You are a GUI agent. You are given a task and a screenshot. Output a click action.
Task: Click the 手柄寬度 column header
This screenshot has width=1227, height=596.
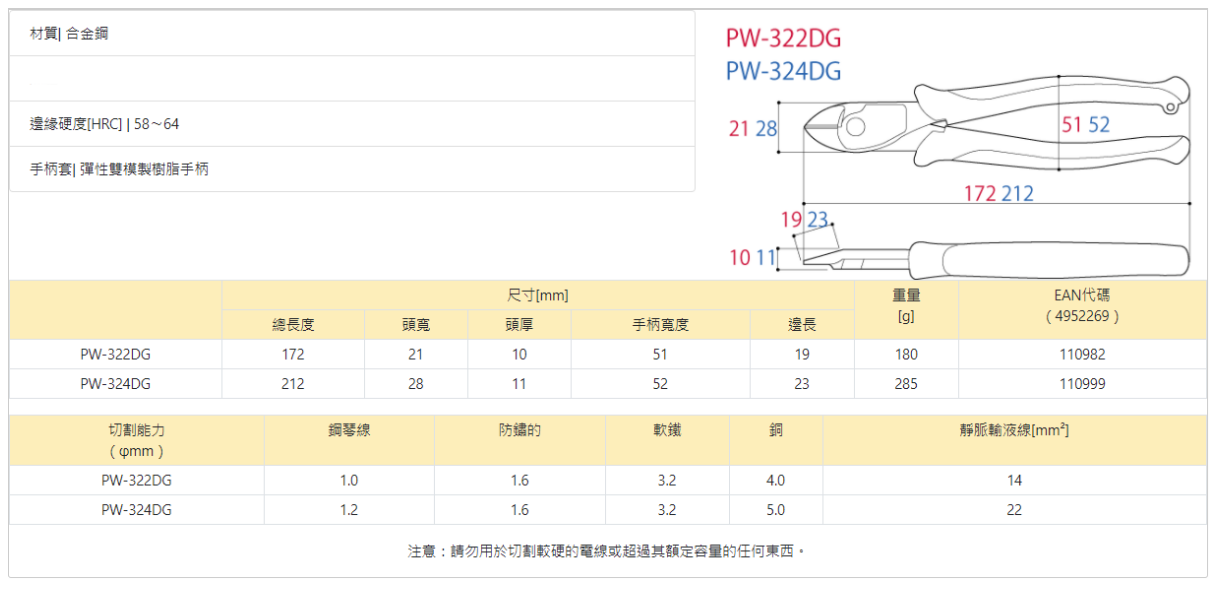(x=660, y=325)
